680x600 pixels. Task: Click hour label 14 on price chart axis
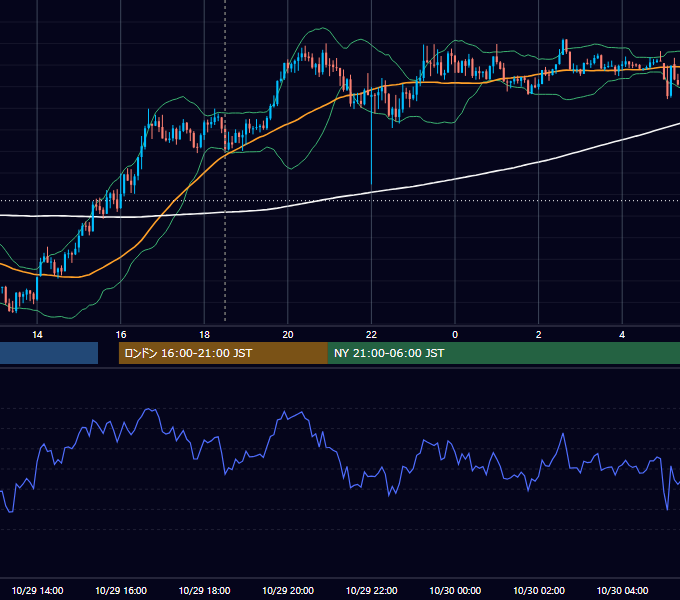click(37, 335)
